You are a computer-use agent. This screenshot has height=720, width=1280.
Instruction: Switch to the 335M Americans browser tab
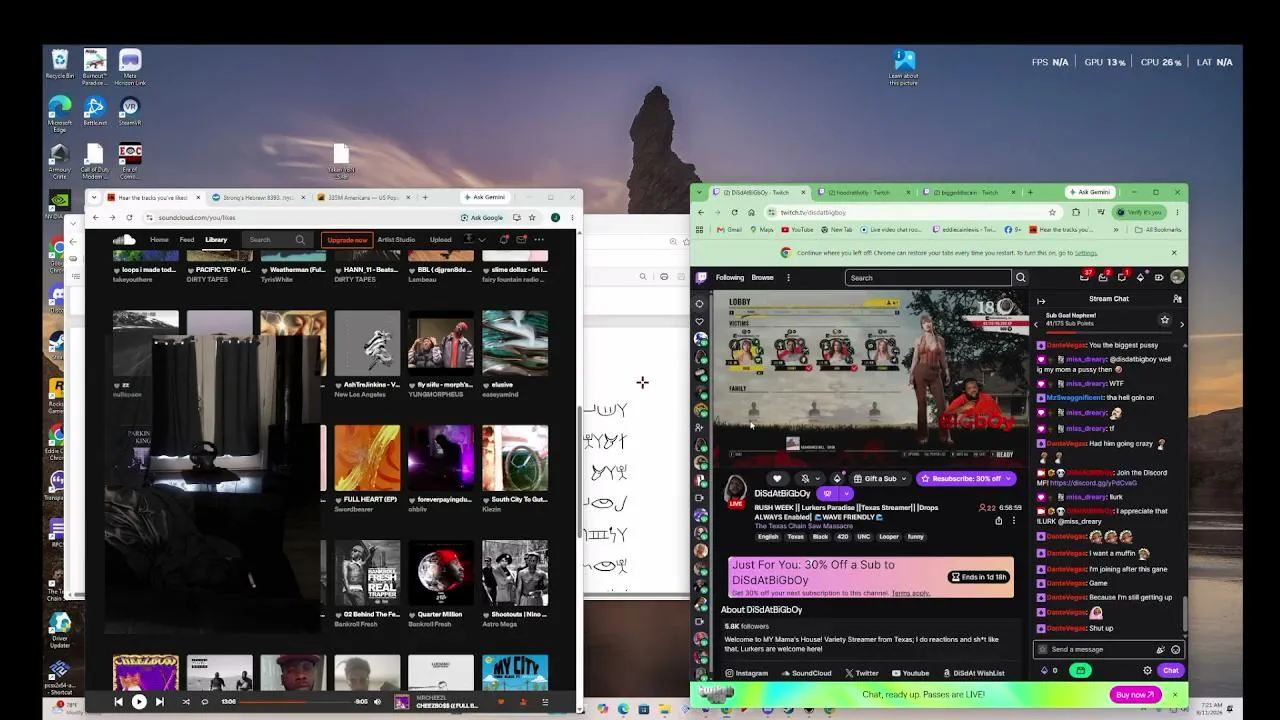point(363,198)
